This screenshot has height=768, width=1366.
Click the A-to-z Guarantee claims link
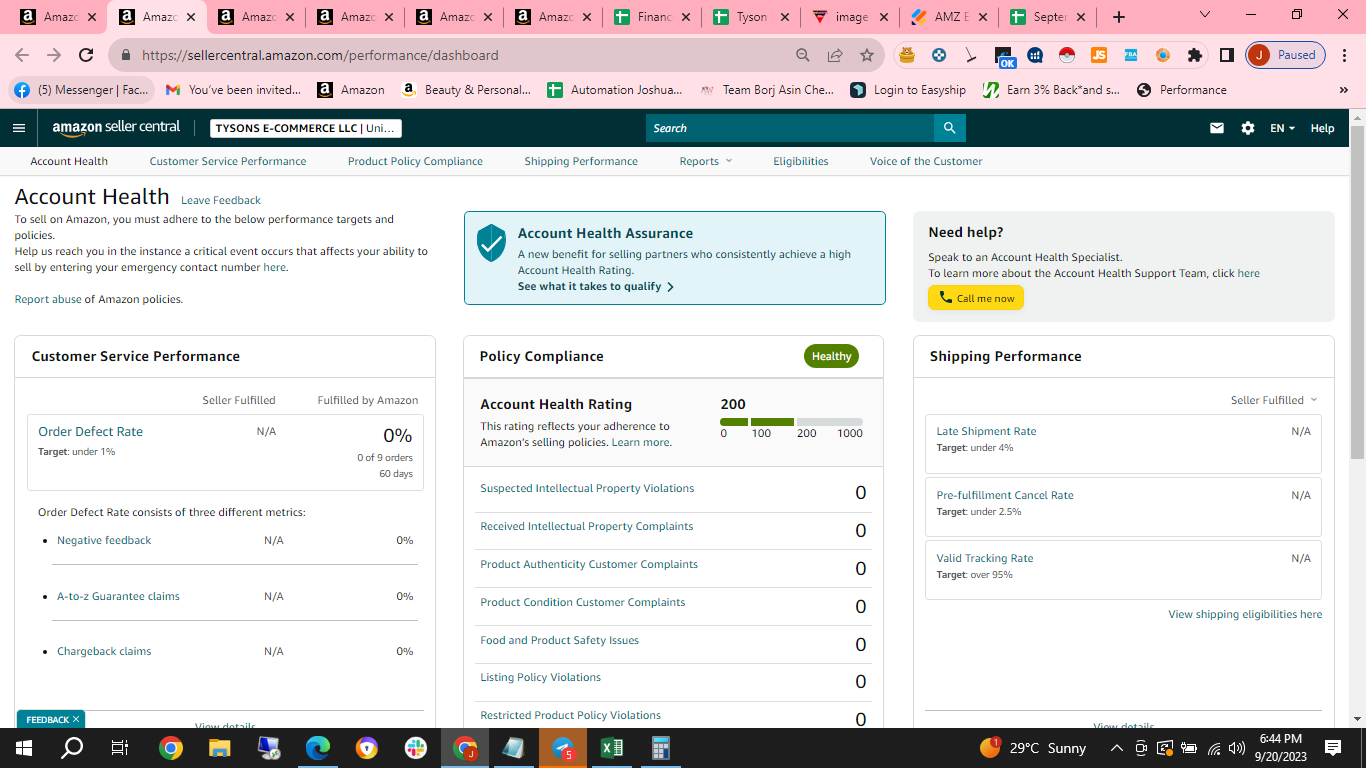pos(118,596)
